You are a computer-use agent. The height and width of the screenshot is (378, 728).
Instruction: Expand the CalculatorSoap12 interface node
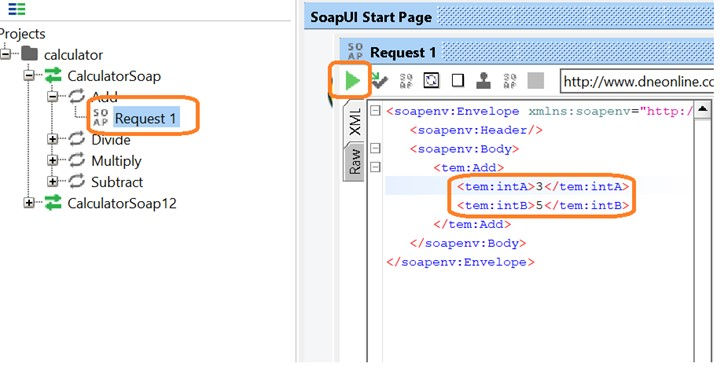29,203
